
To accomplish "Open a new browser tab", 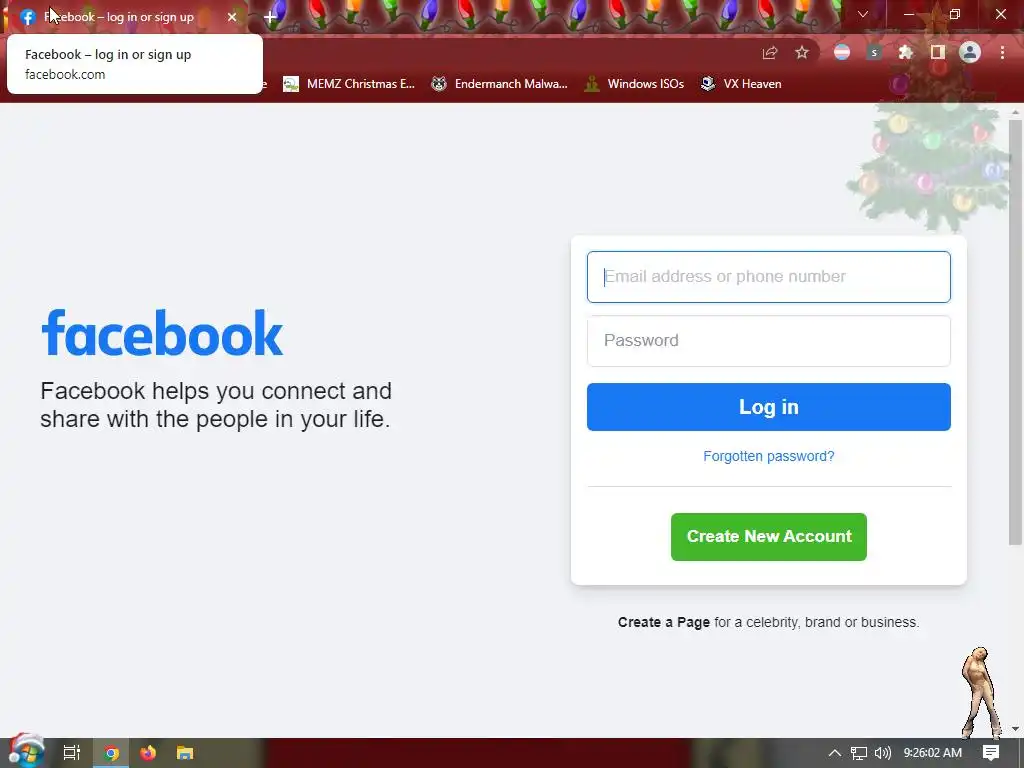I will tap(270, 17).
